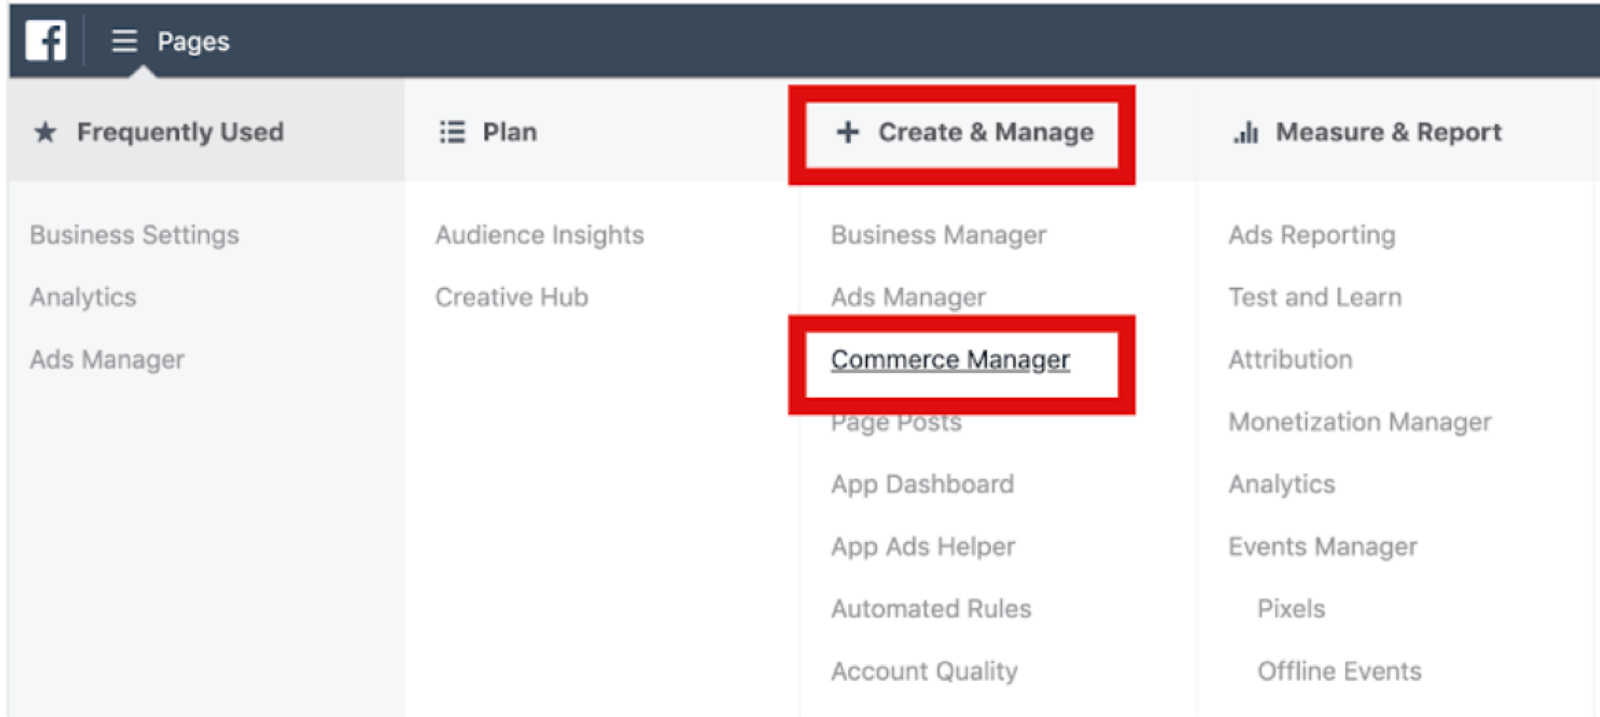Select the Create & Manage section header
The height and width of the screenshot is (717, 1600).
[986, 132]
